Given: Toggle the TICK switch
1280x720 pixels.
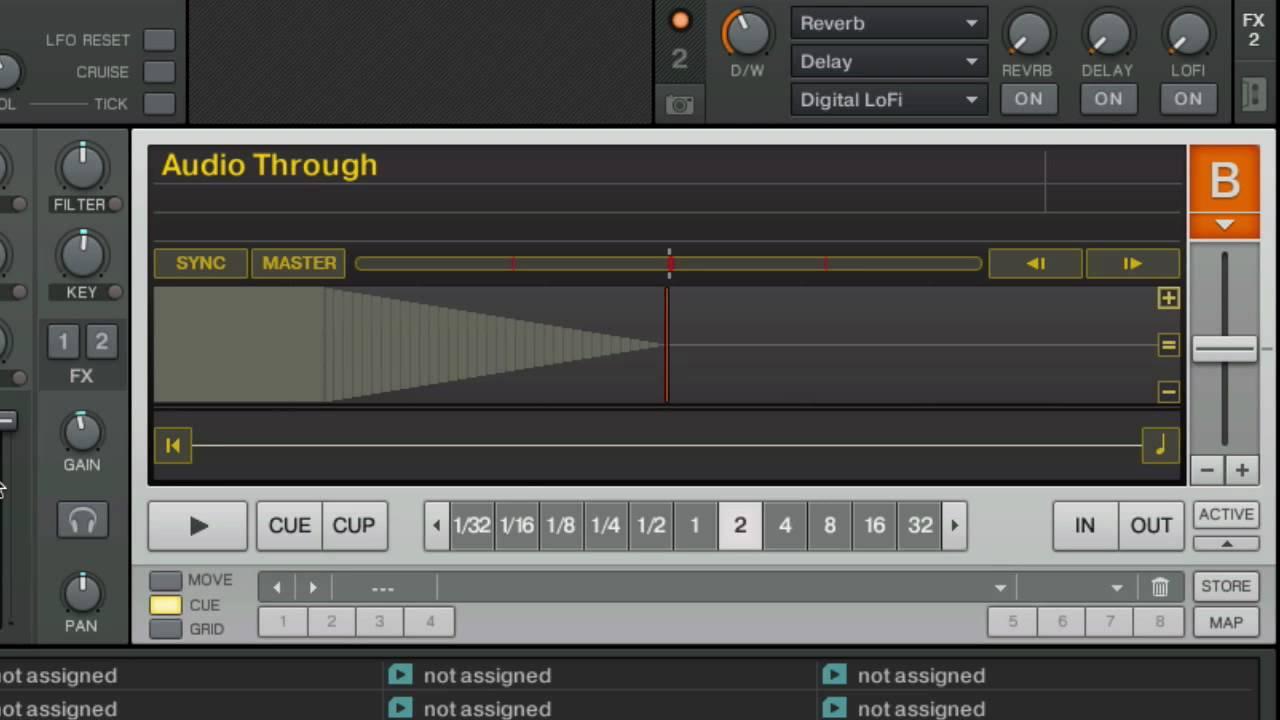Looking at the screenshot, I should point(159,104).
